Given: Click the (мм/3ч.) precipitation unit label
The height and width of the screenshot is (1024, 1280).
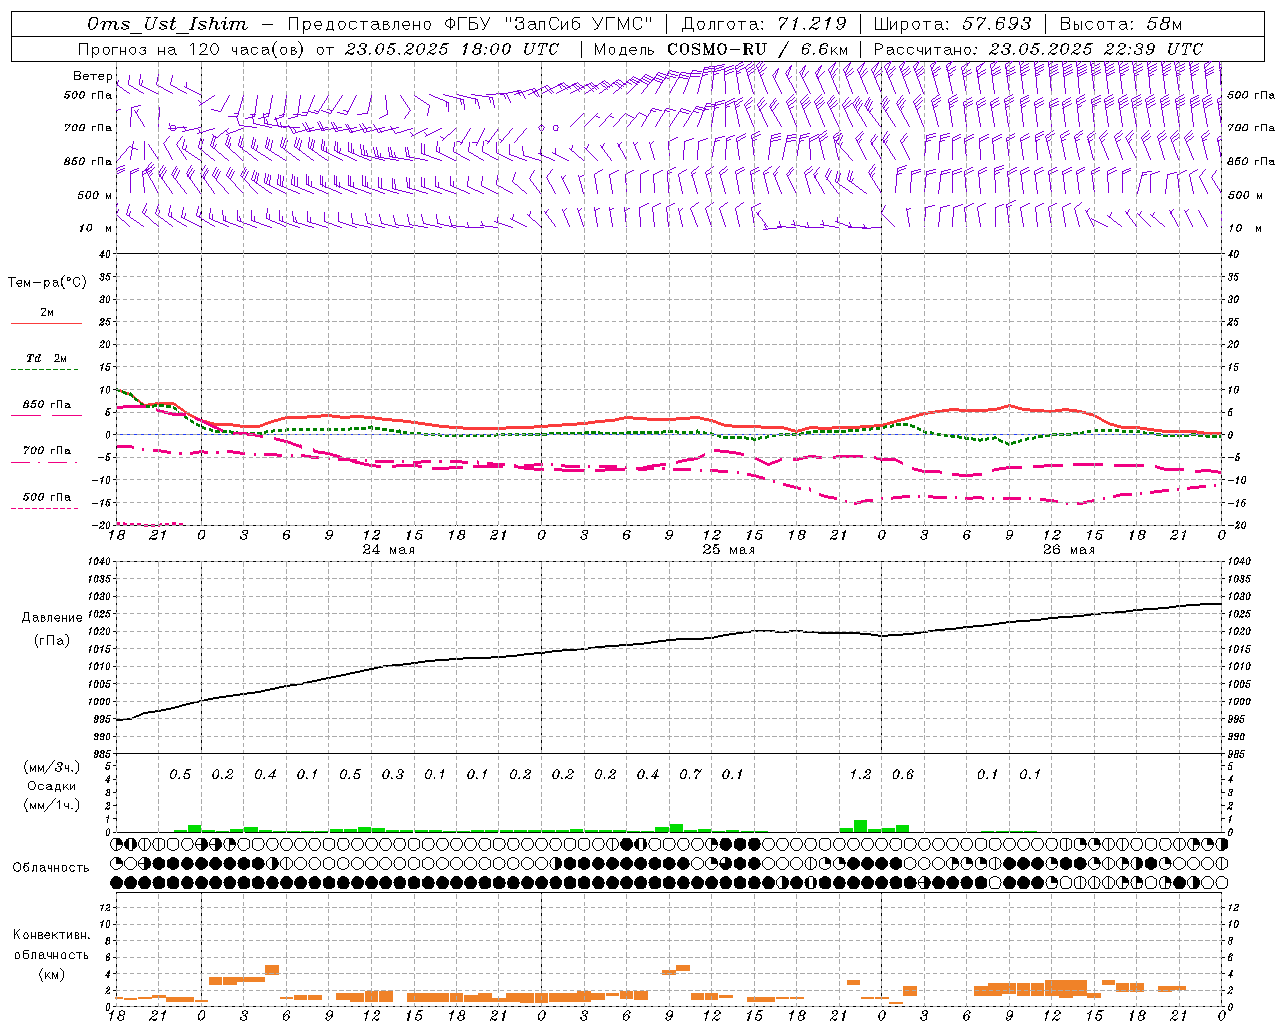Looking at the screenshot, I should pyautogui.click(x=51, y=767).
